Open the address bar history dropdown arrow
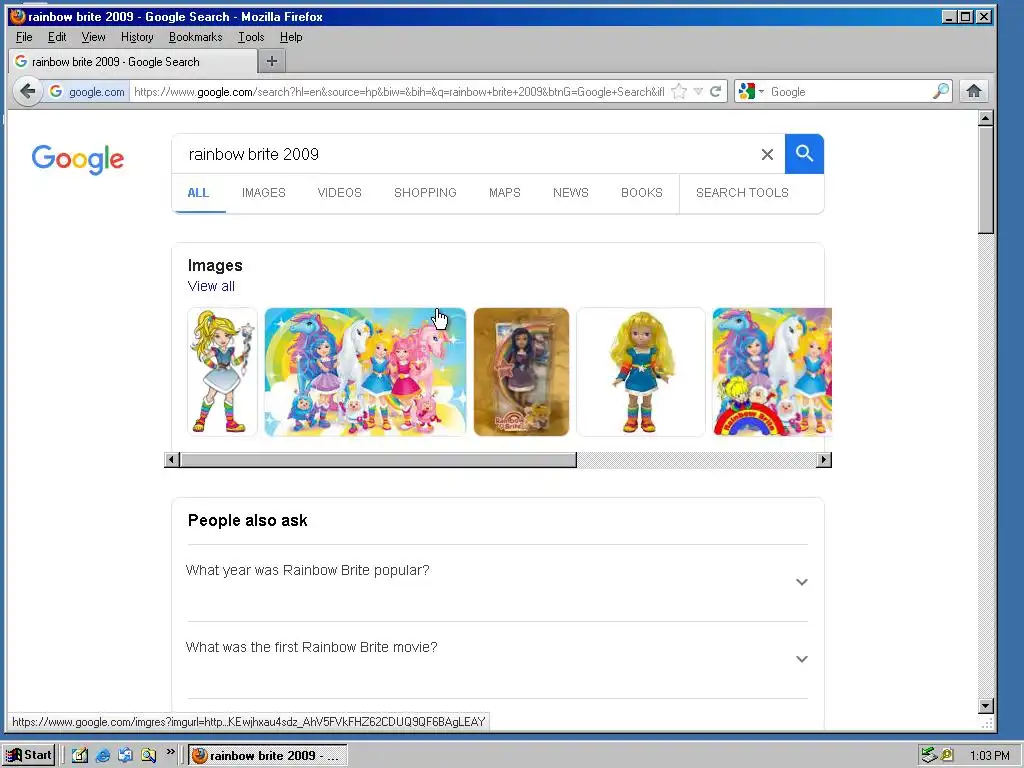 pos(698,91)
